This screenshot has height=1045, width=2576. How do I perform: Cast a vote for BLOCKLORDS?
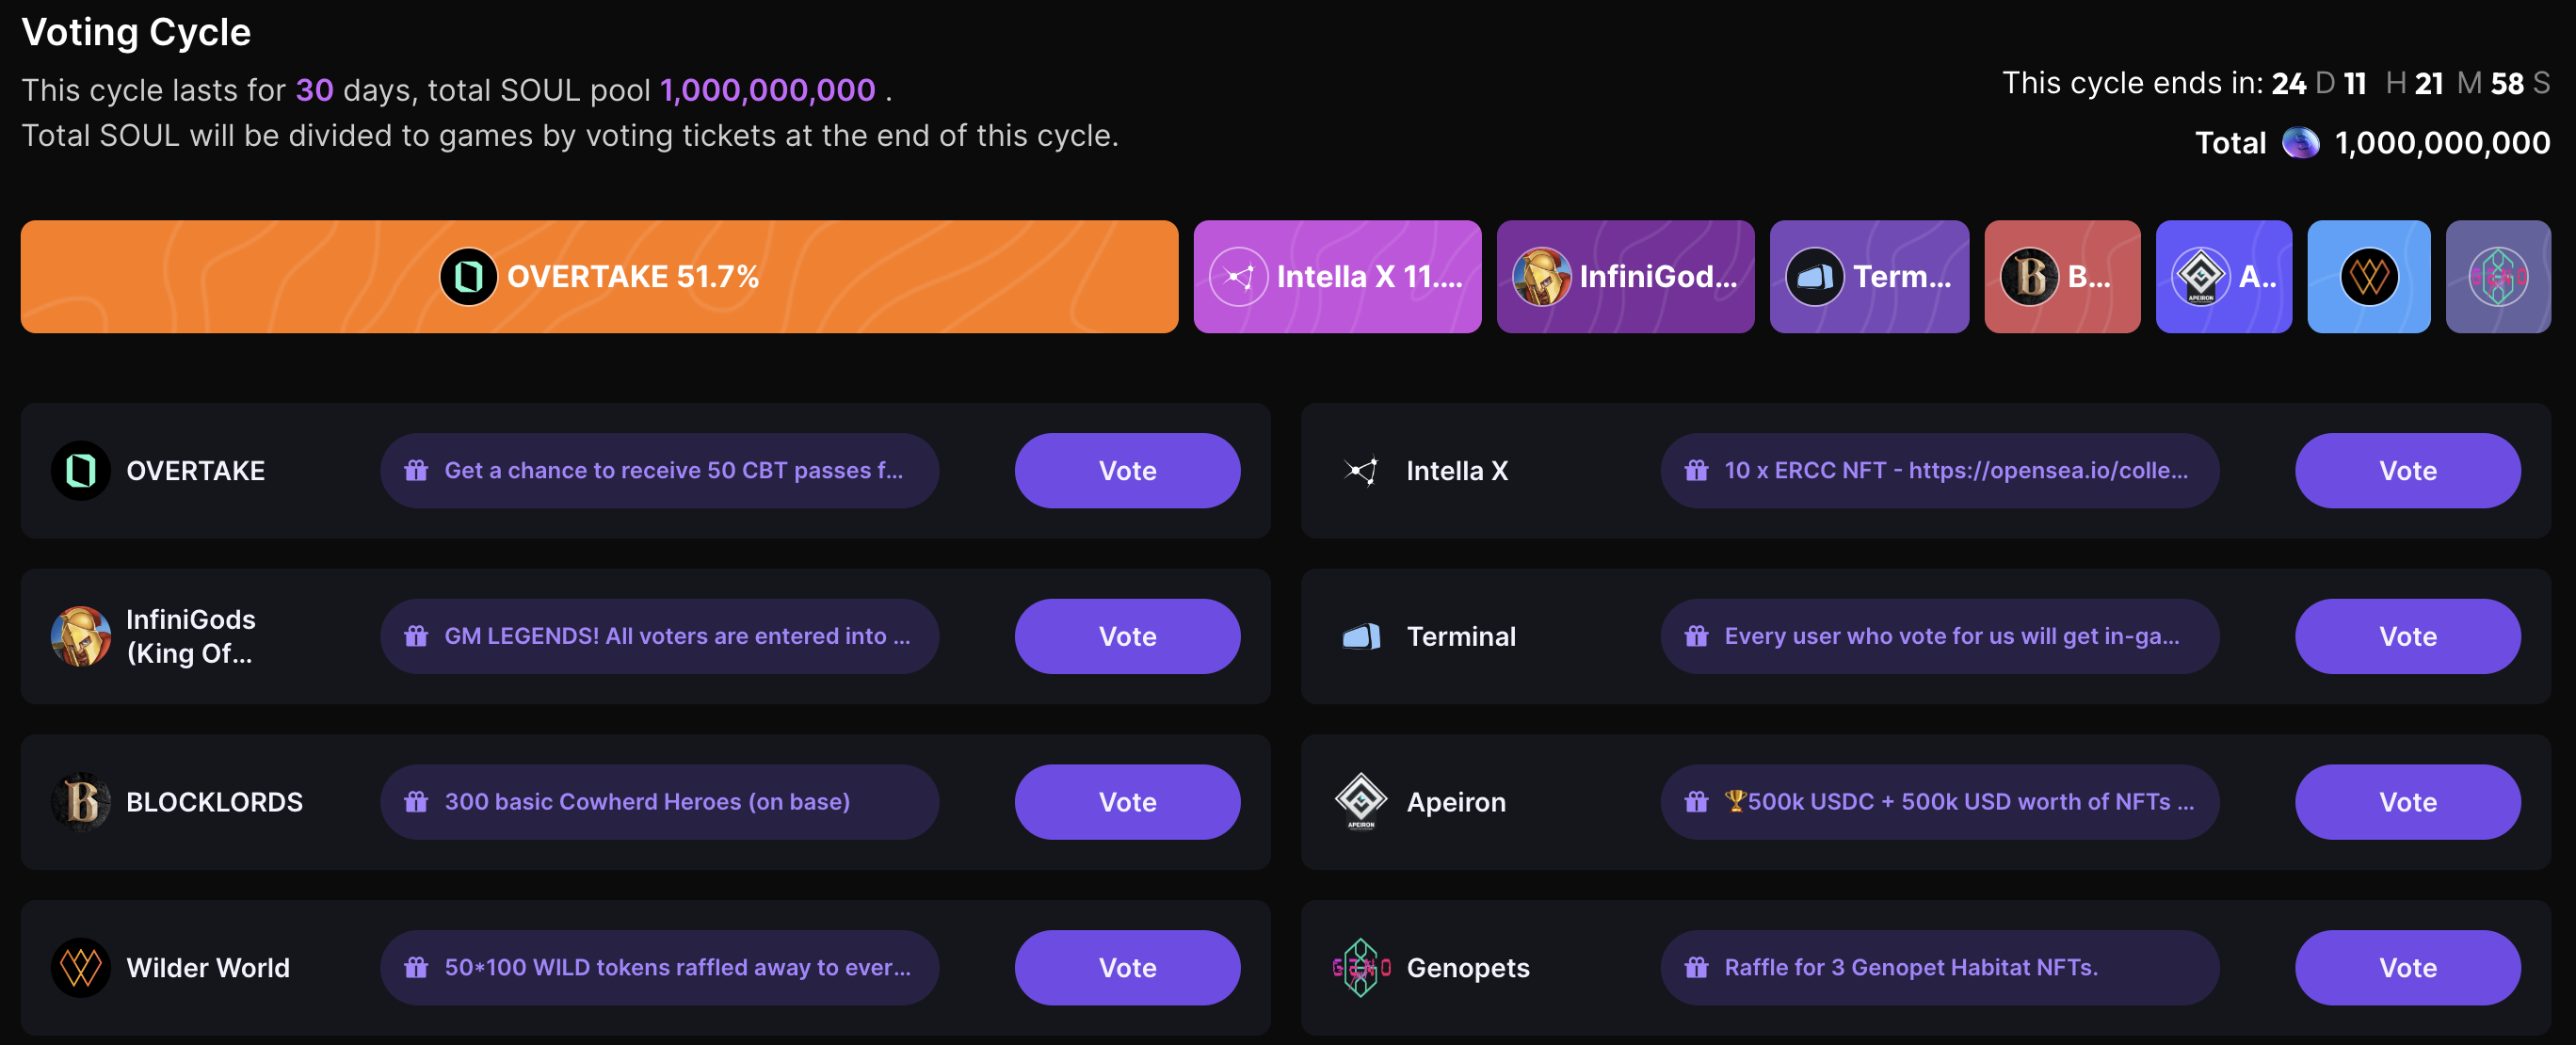tap(1127, 802)
